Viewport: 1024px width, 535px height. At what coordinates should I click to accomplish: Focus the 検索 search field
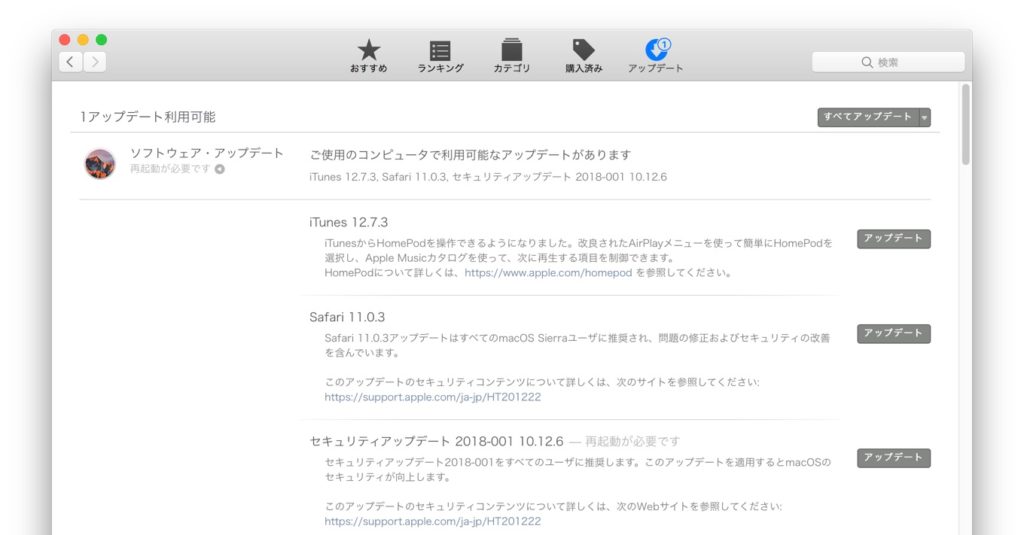[888, 62]
